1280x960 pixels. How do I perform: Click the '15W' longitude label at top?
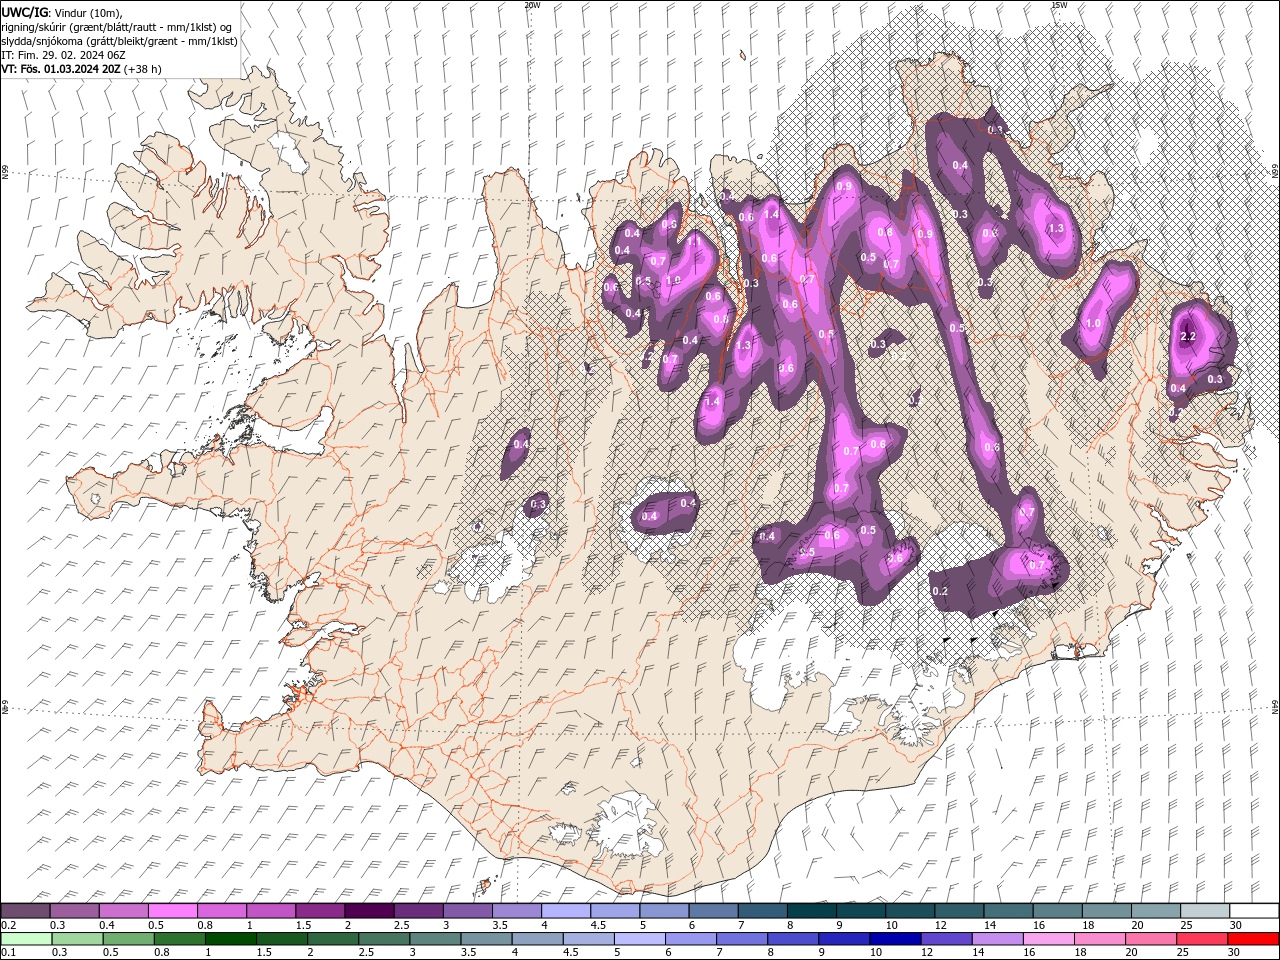pyautogui.click(x=1058, y=5)
